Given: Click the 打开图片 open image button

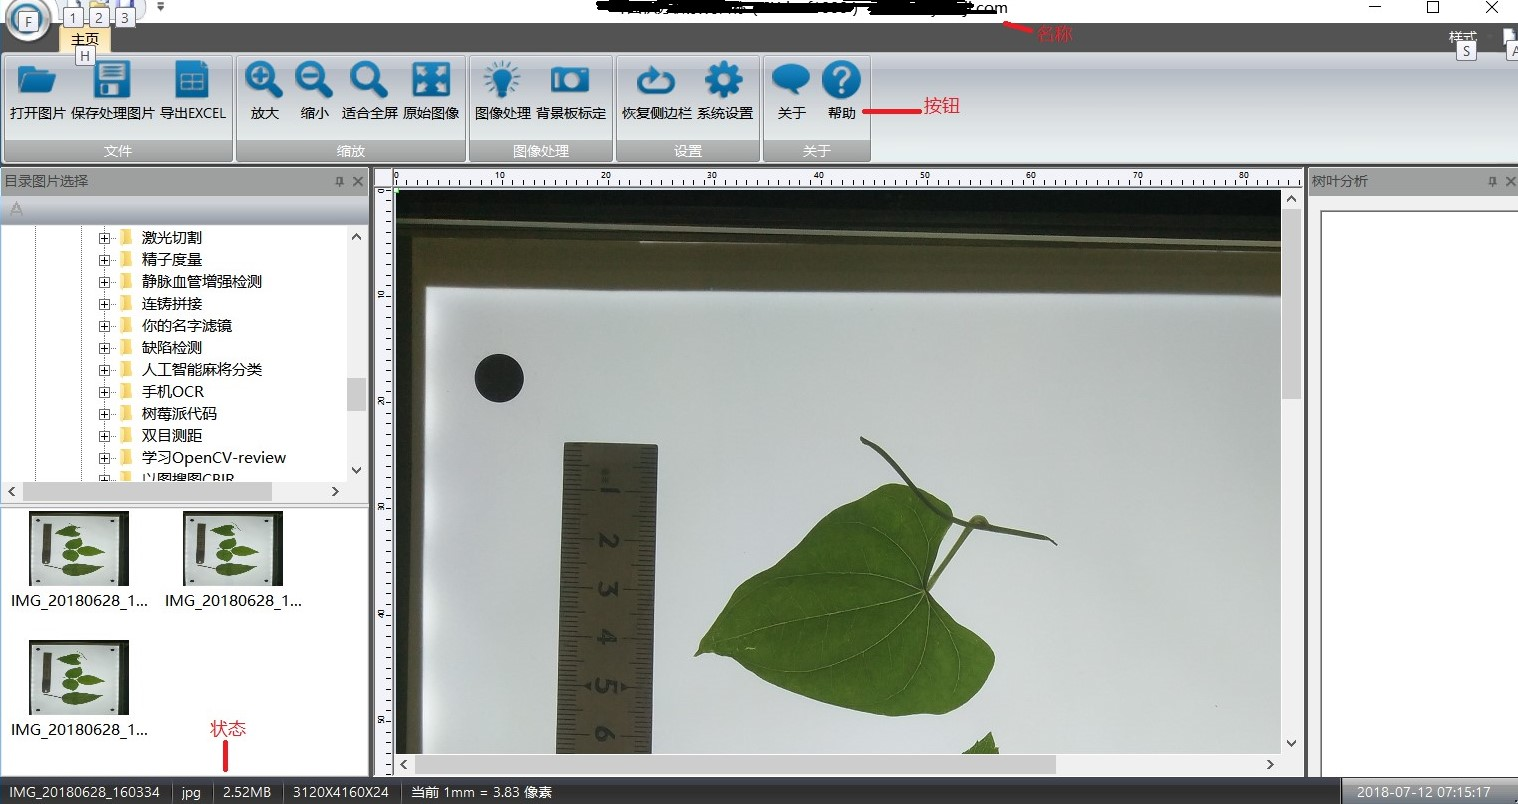Looking at the screenshot, I should click(x=38, y=91).
